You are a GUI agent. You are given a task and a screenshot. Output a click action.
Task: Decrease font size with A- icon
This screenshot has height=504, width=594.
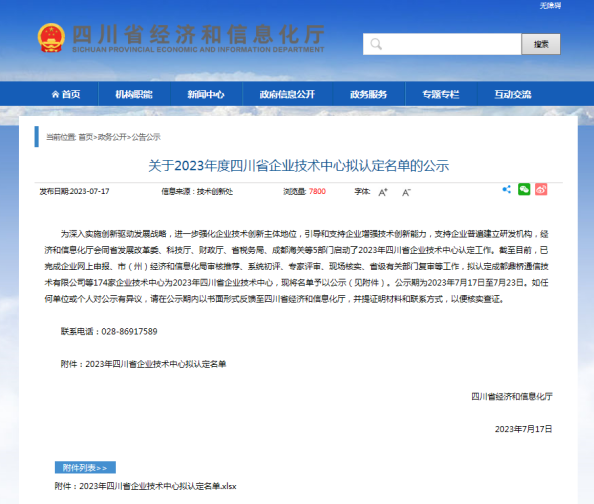tap(406, 192)
